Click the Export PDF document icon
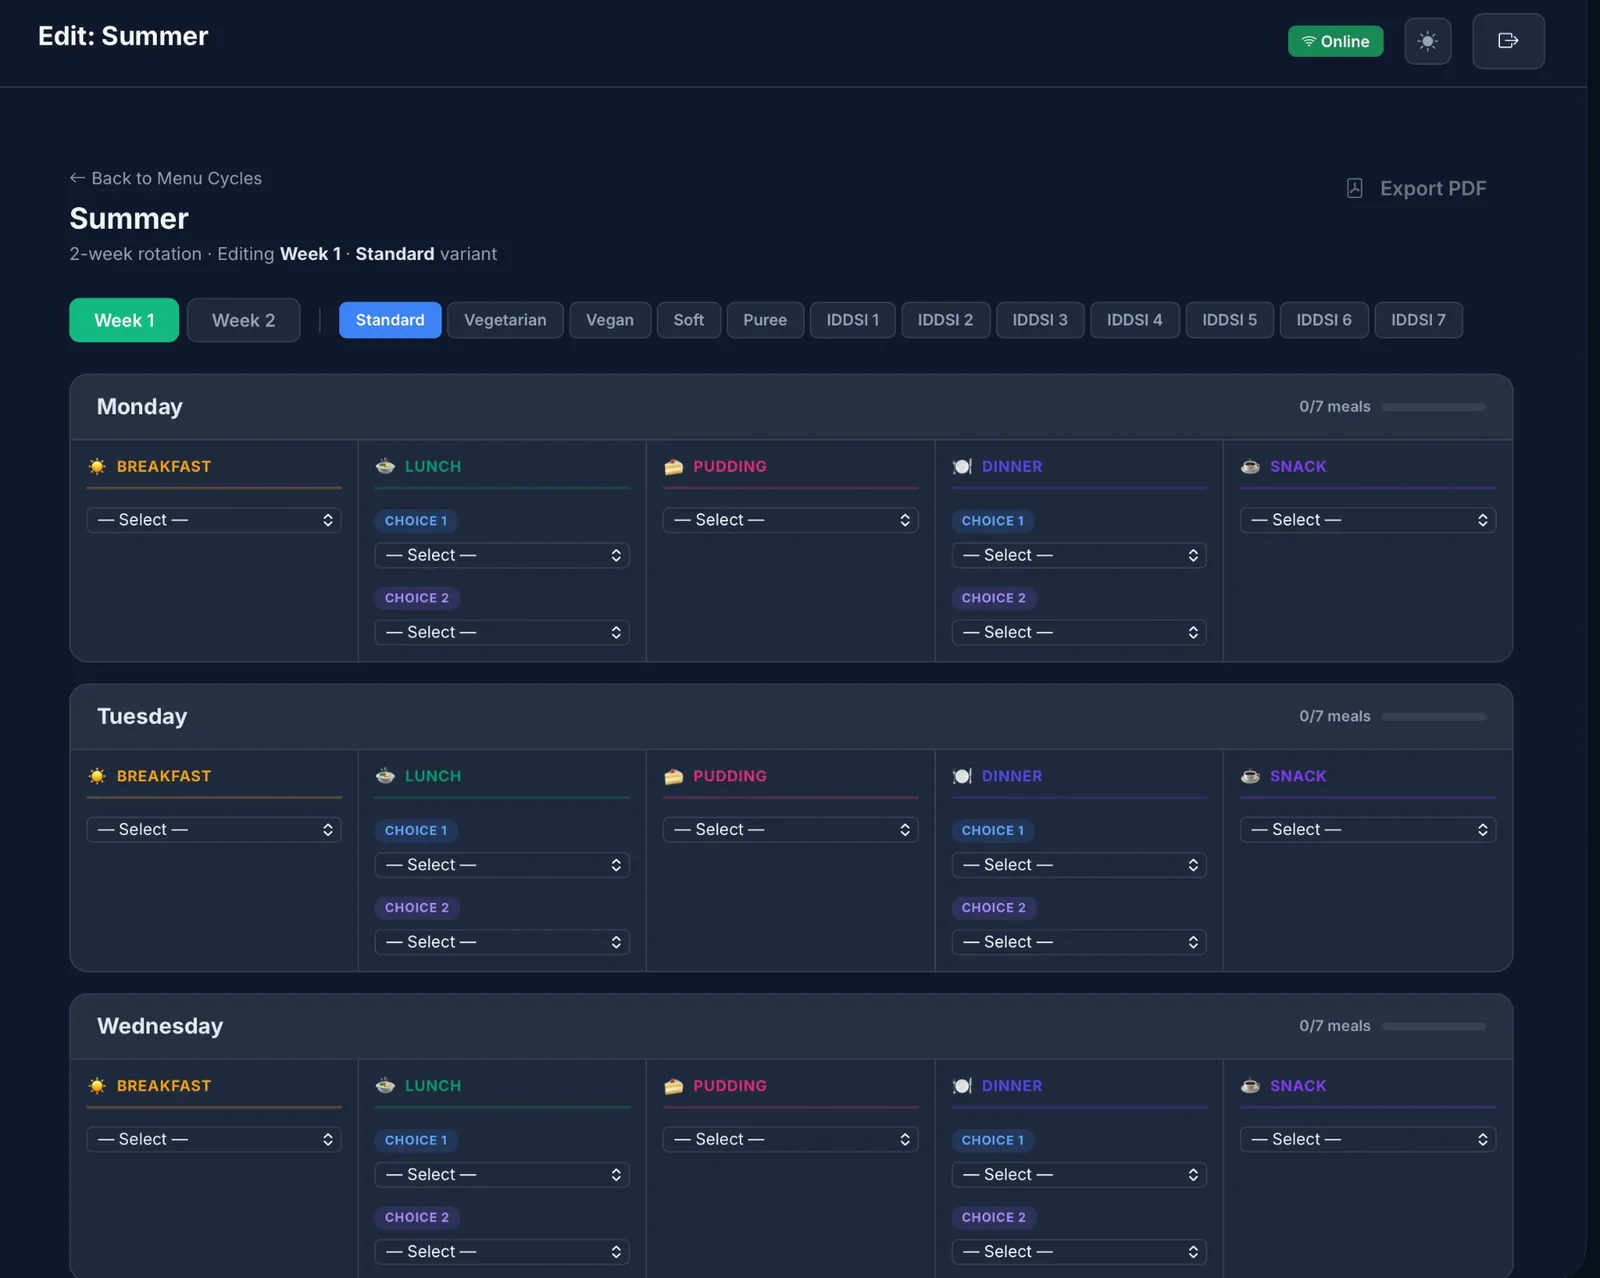1600x1278 pixels. (1355, 188)
